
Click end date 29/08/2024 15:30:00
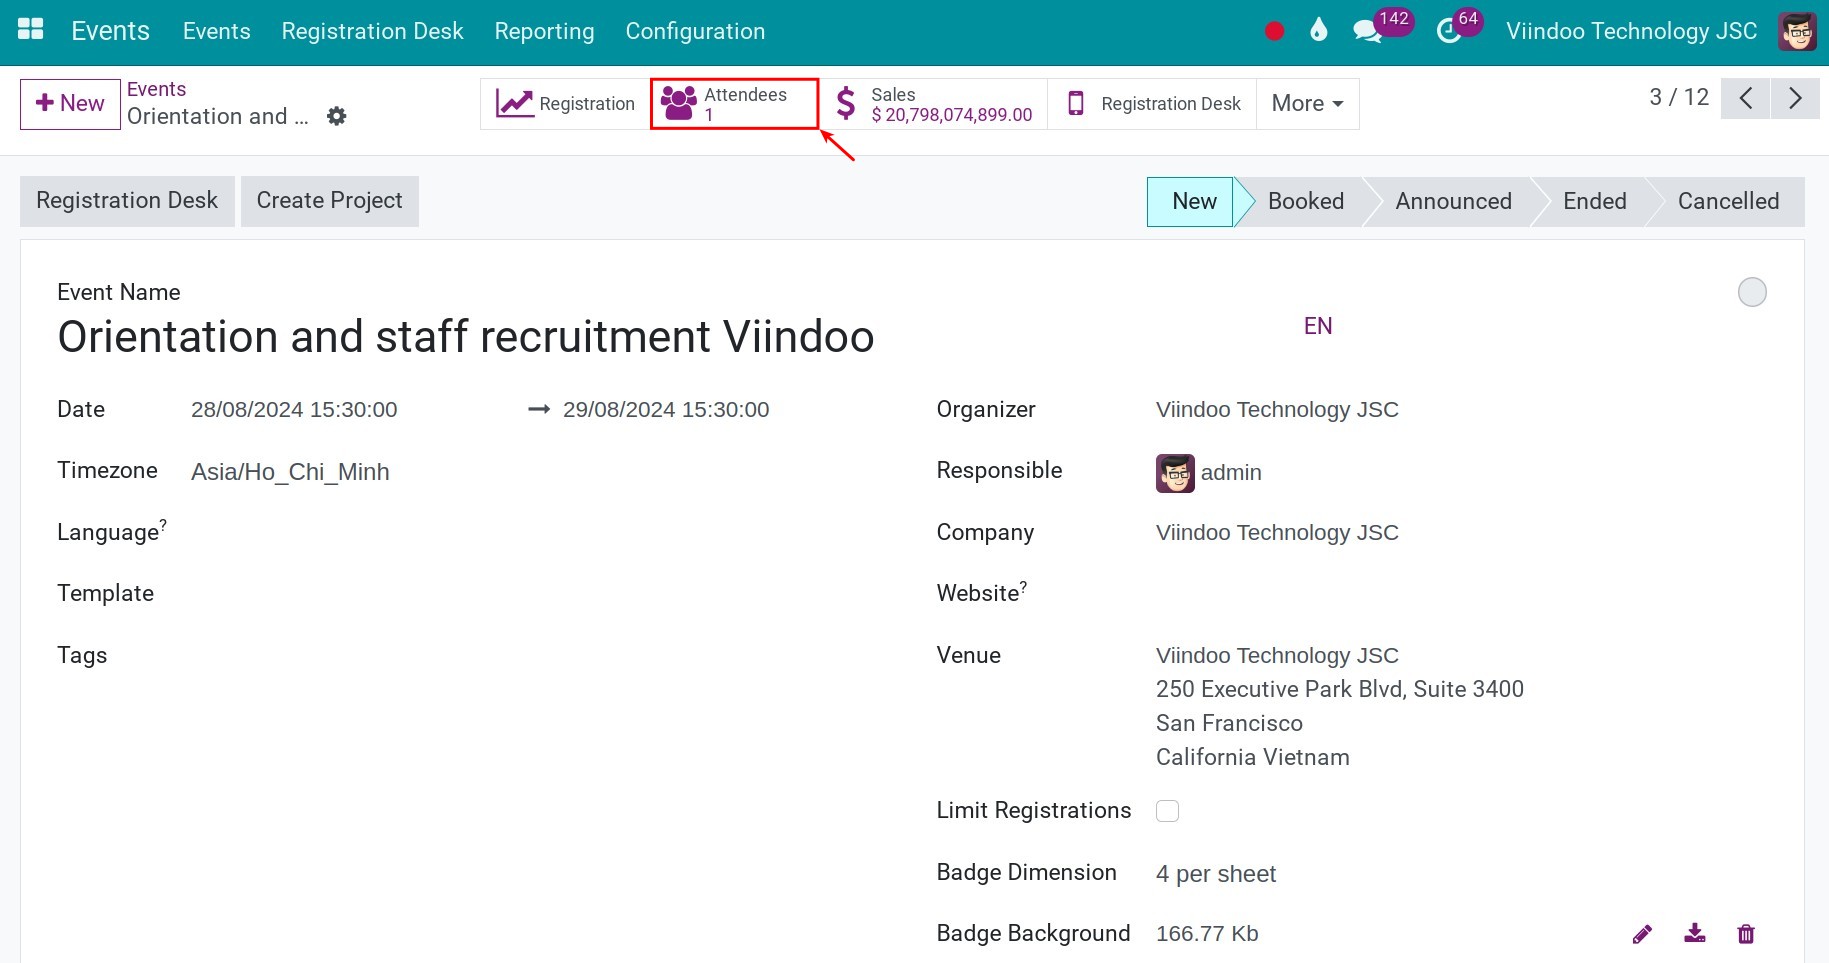(x=666, y=410)
